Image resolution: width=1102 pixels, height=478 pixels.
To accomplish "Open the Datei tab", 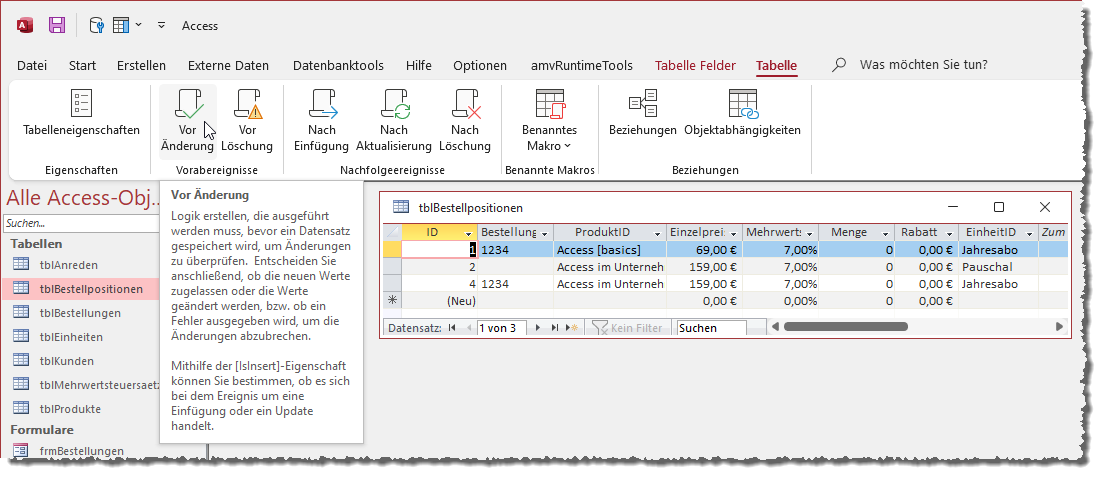I will point(32,65).
